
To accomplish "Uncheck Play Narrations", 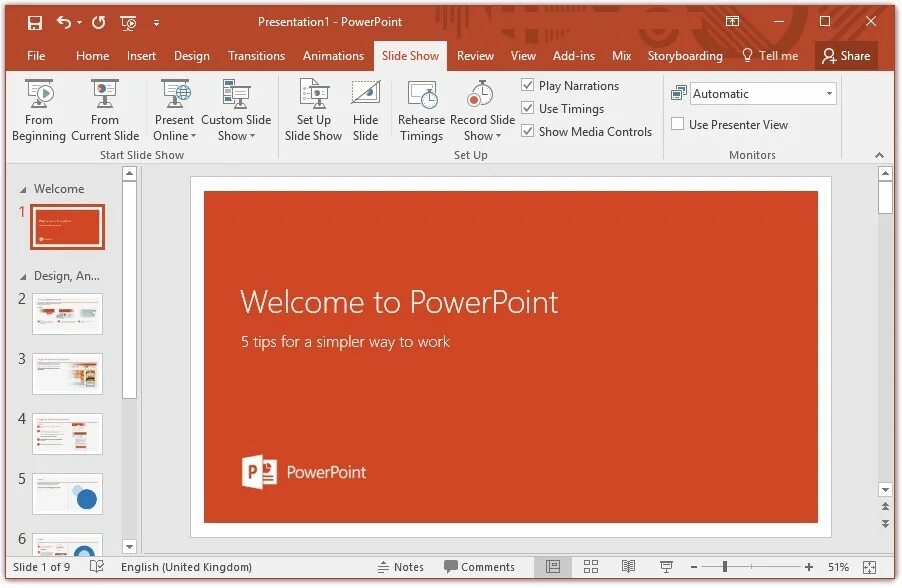I will tap(528, 85).
